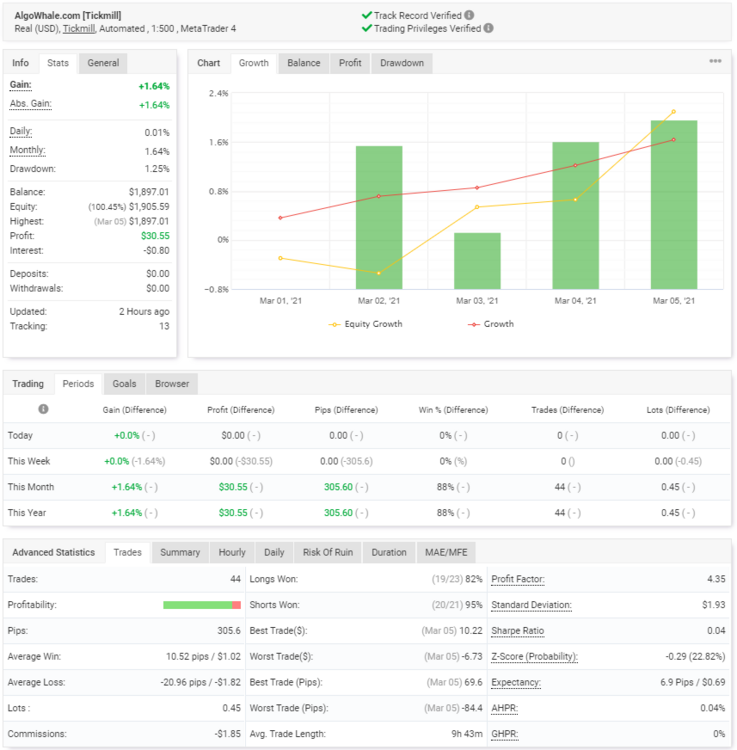The image size is (737, 750).
Task: Open the Trading tab
Action: pos(28,384)
